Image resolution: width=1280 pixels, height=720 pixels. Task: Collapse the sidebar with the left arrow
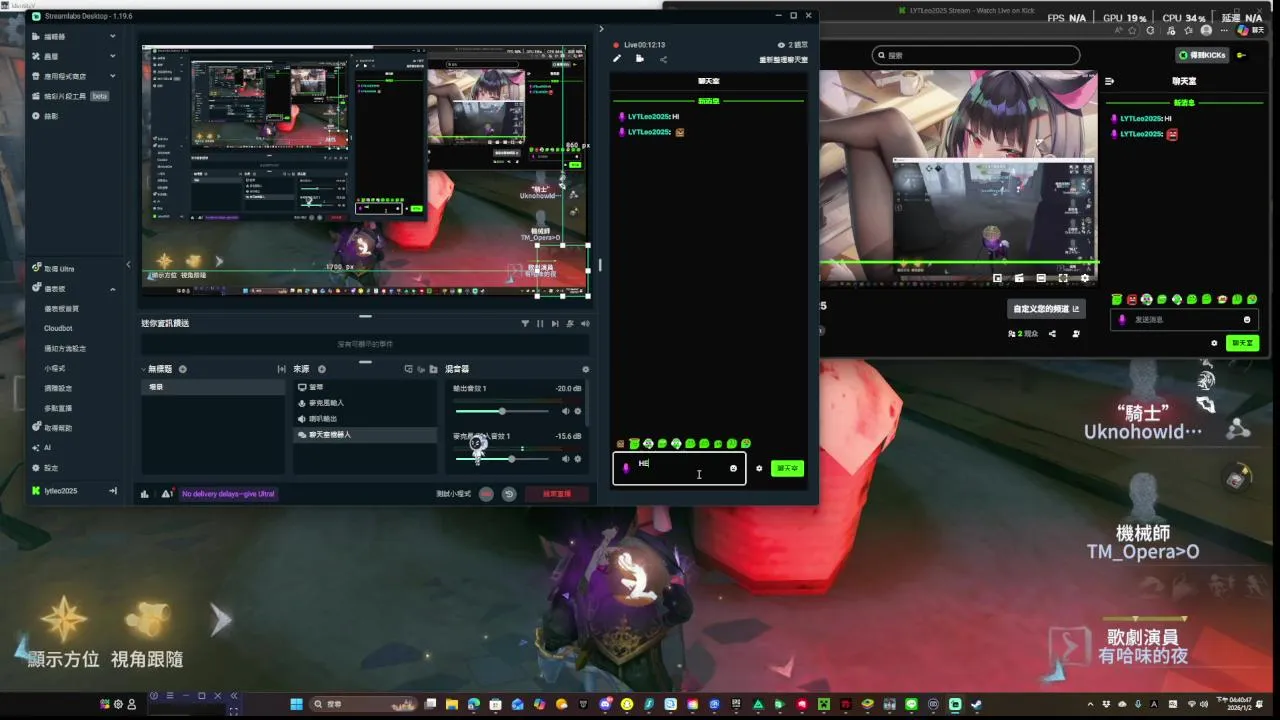(x=128, y=265)
